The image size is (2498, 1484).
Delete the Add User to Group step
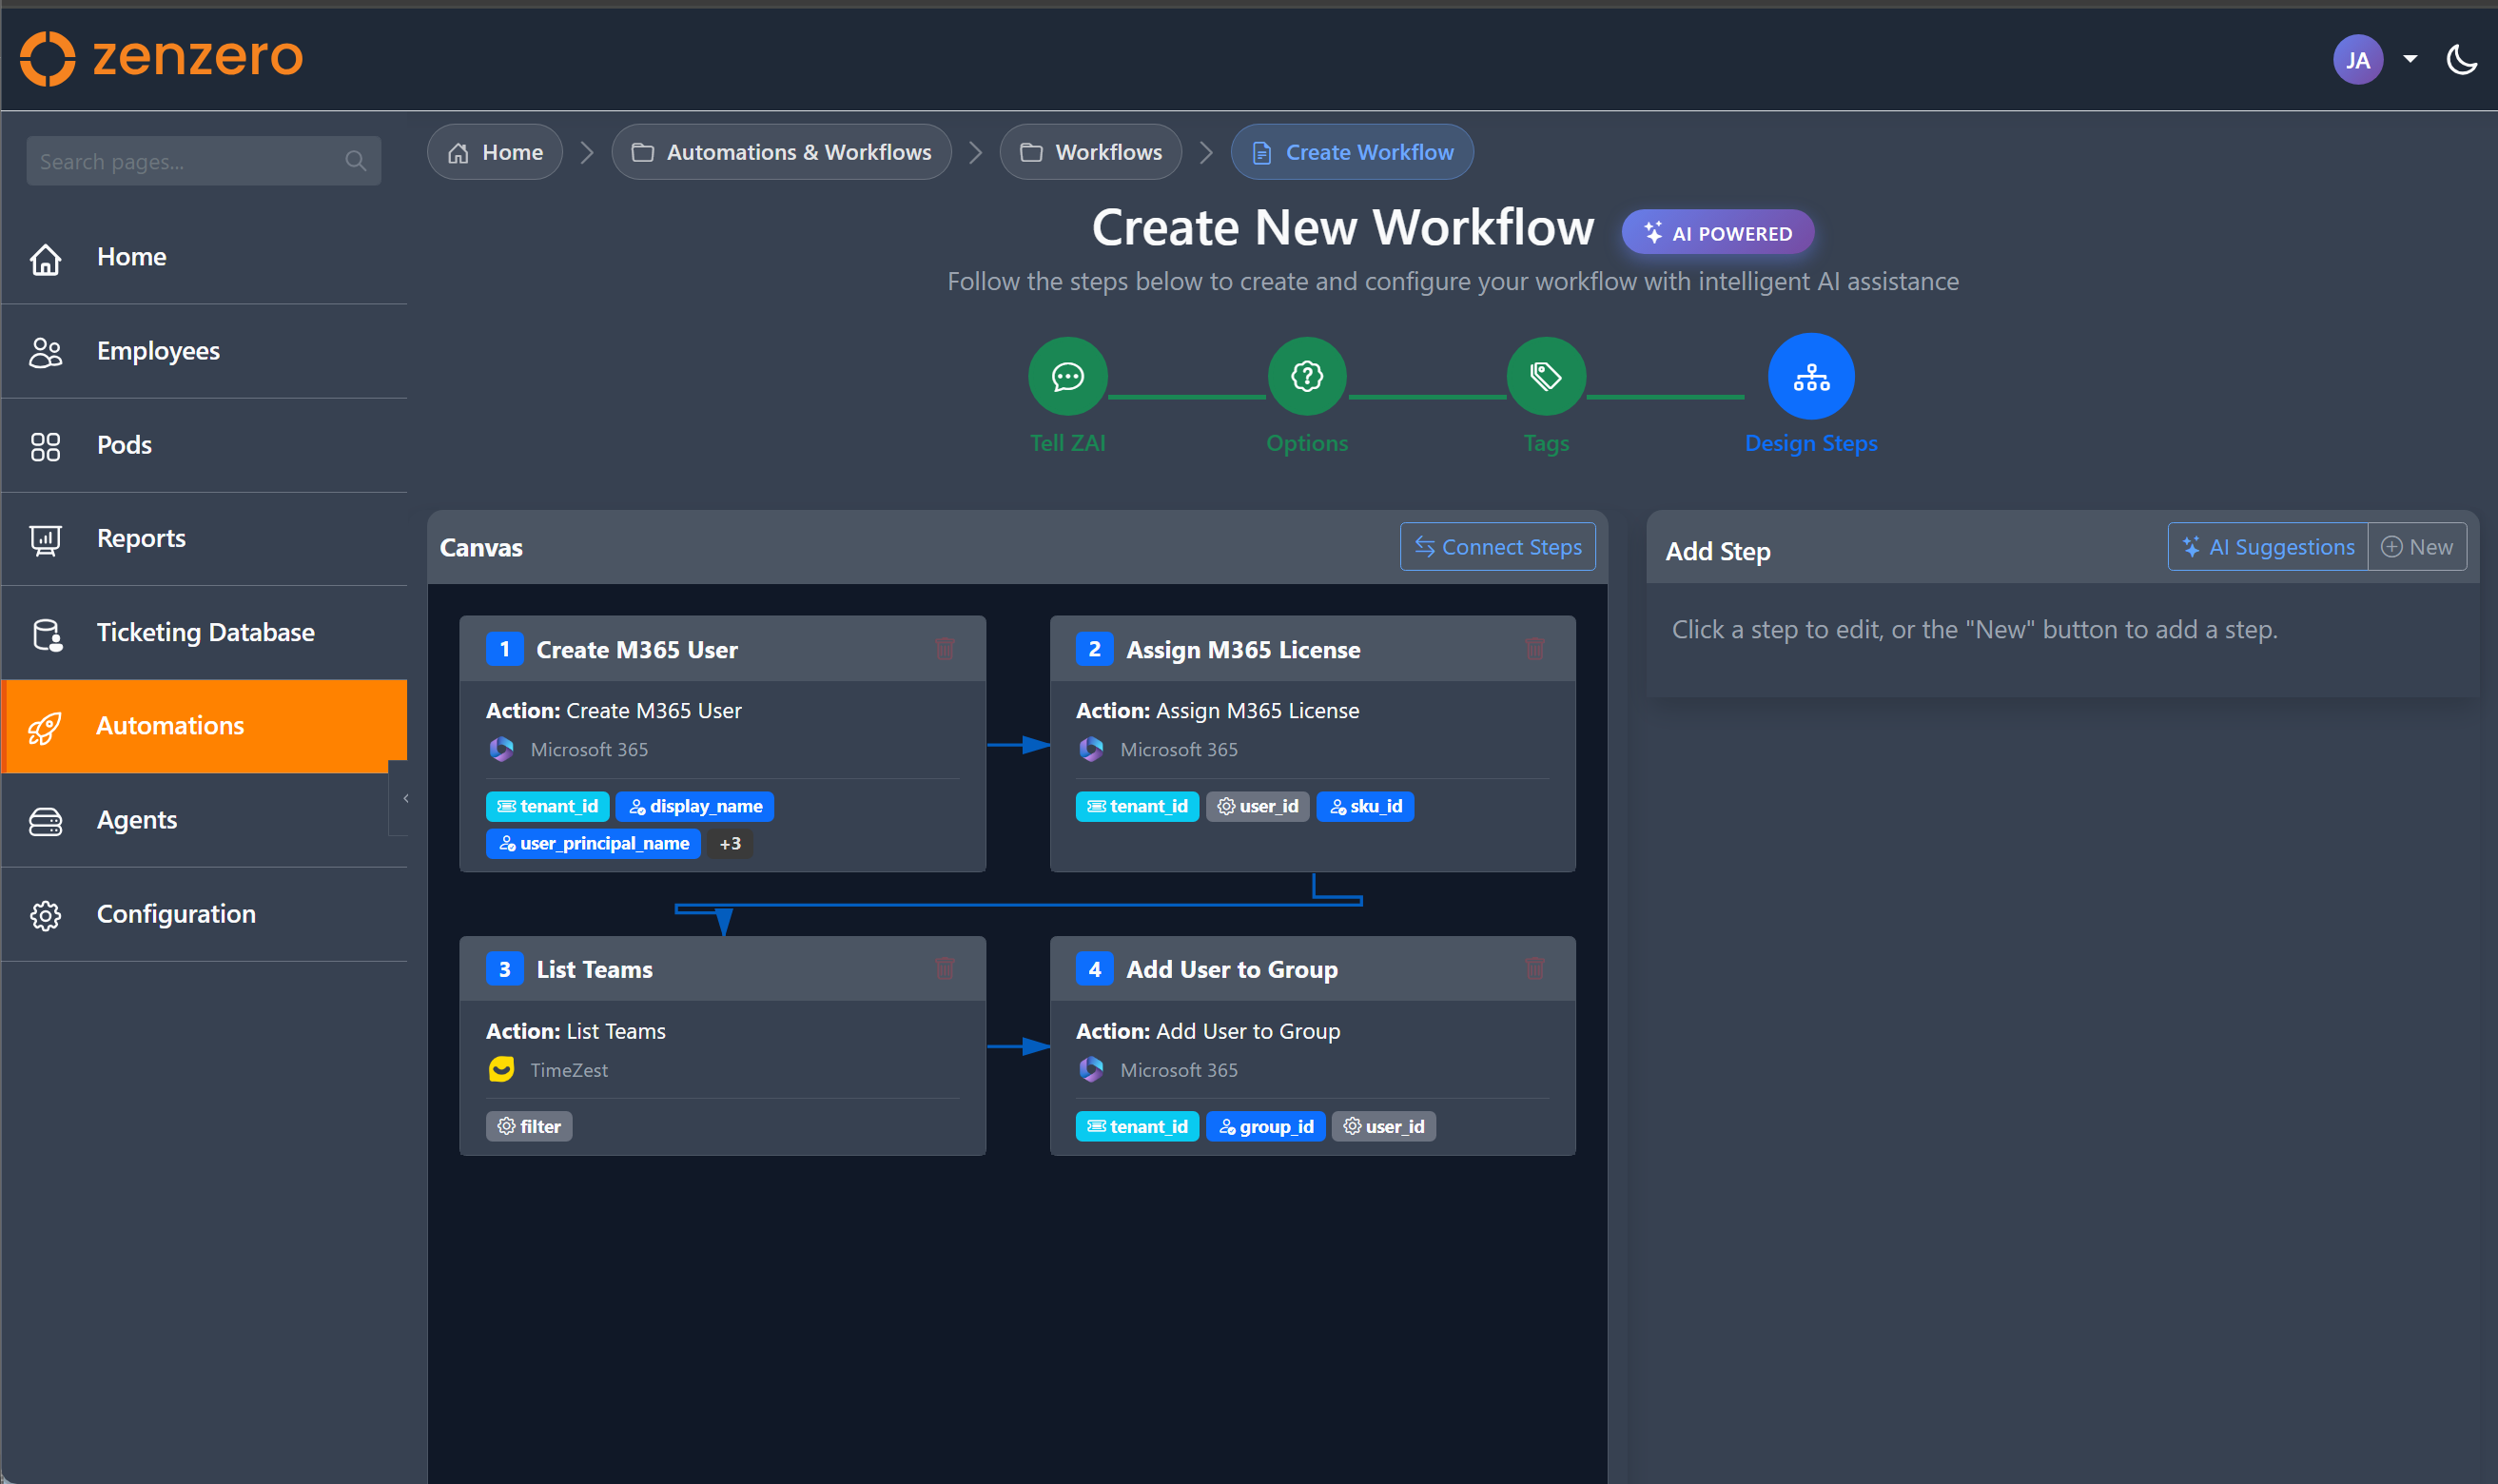[1534, 969]
